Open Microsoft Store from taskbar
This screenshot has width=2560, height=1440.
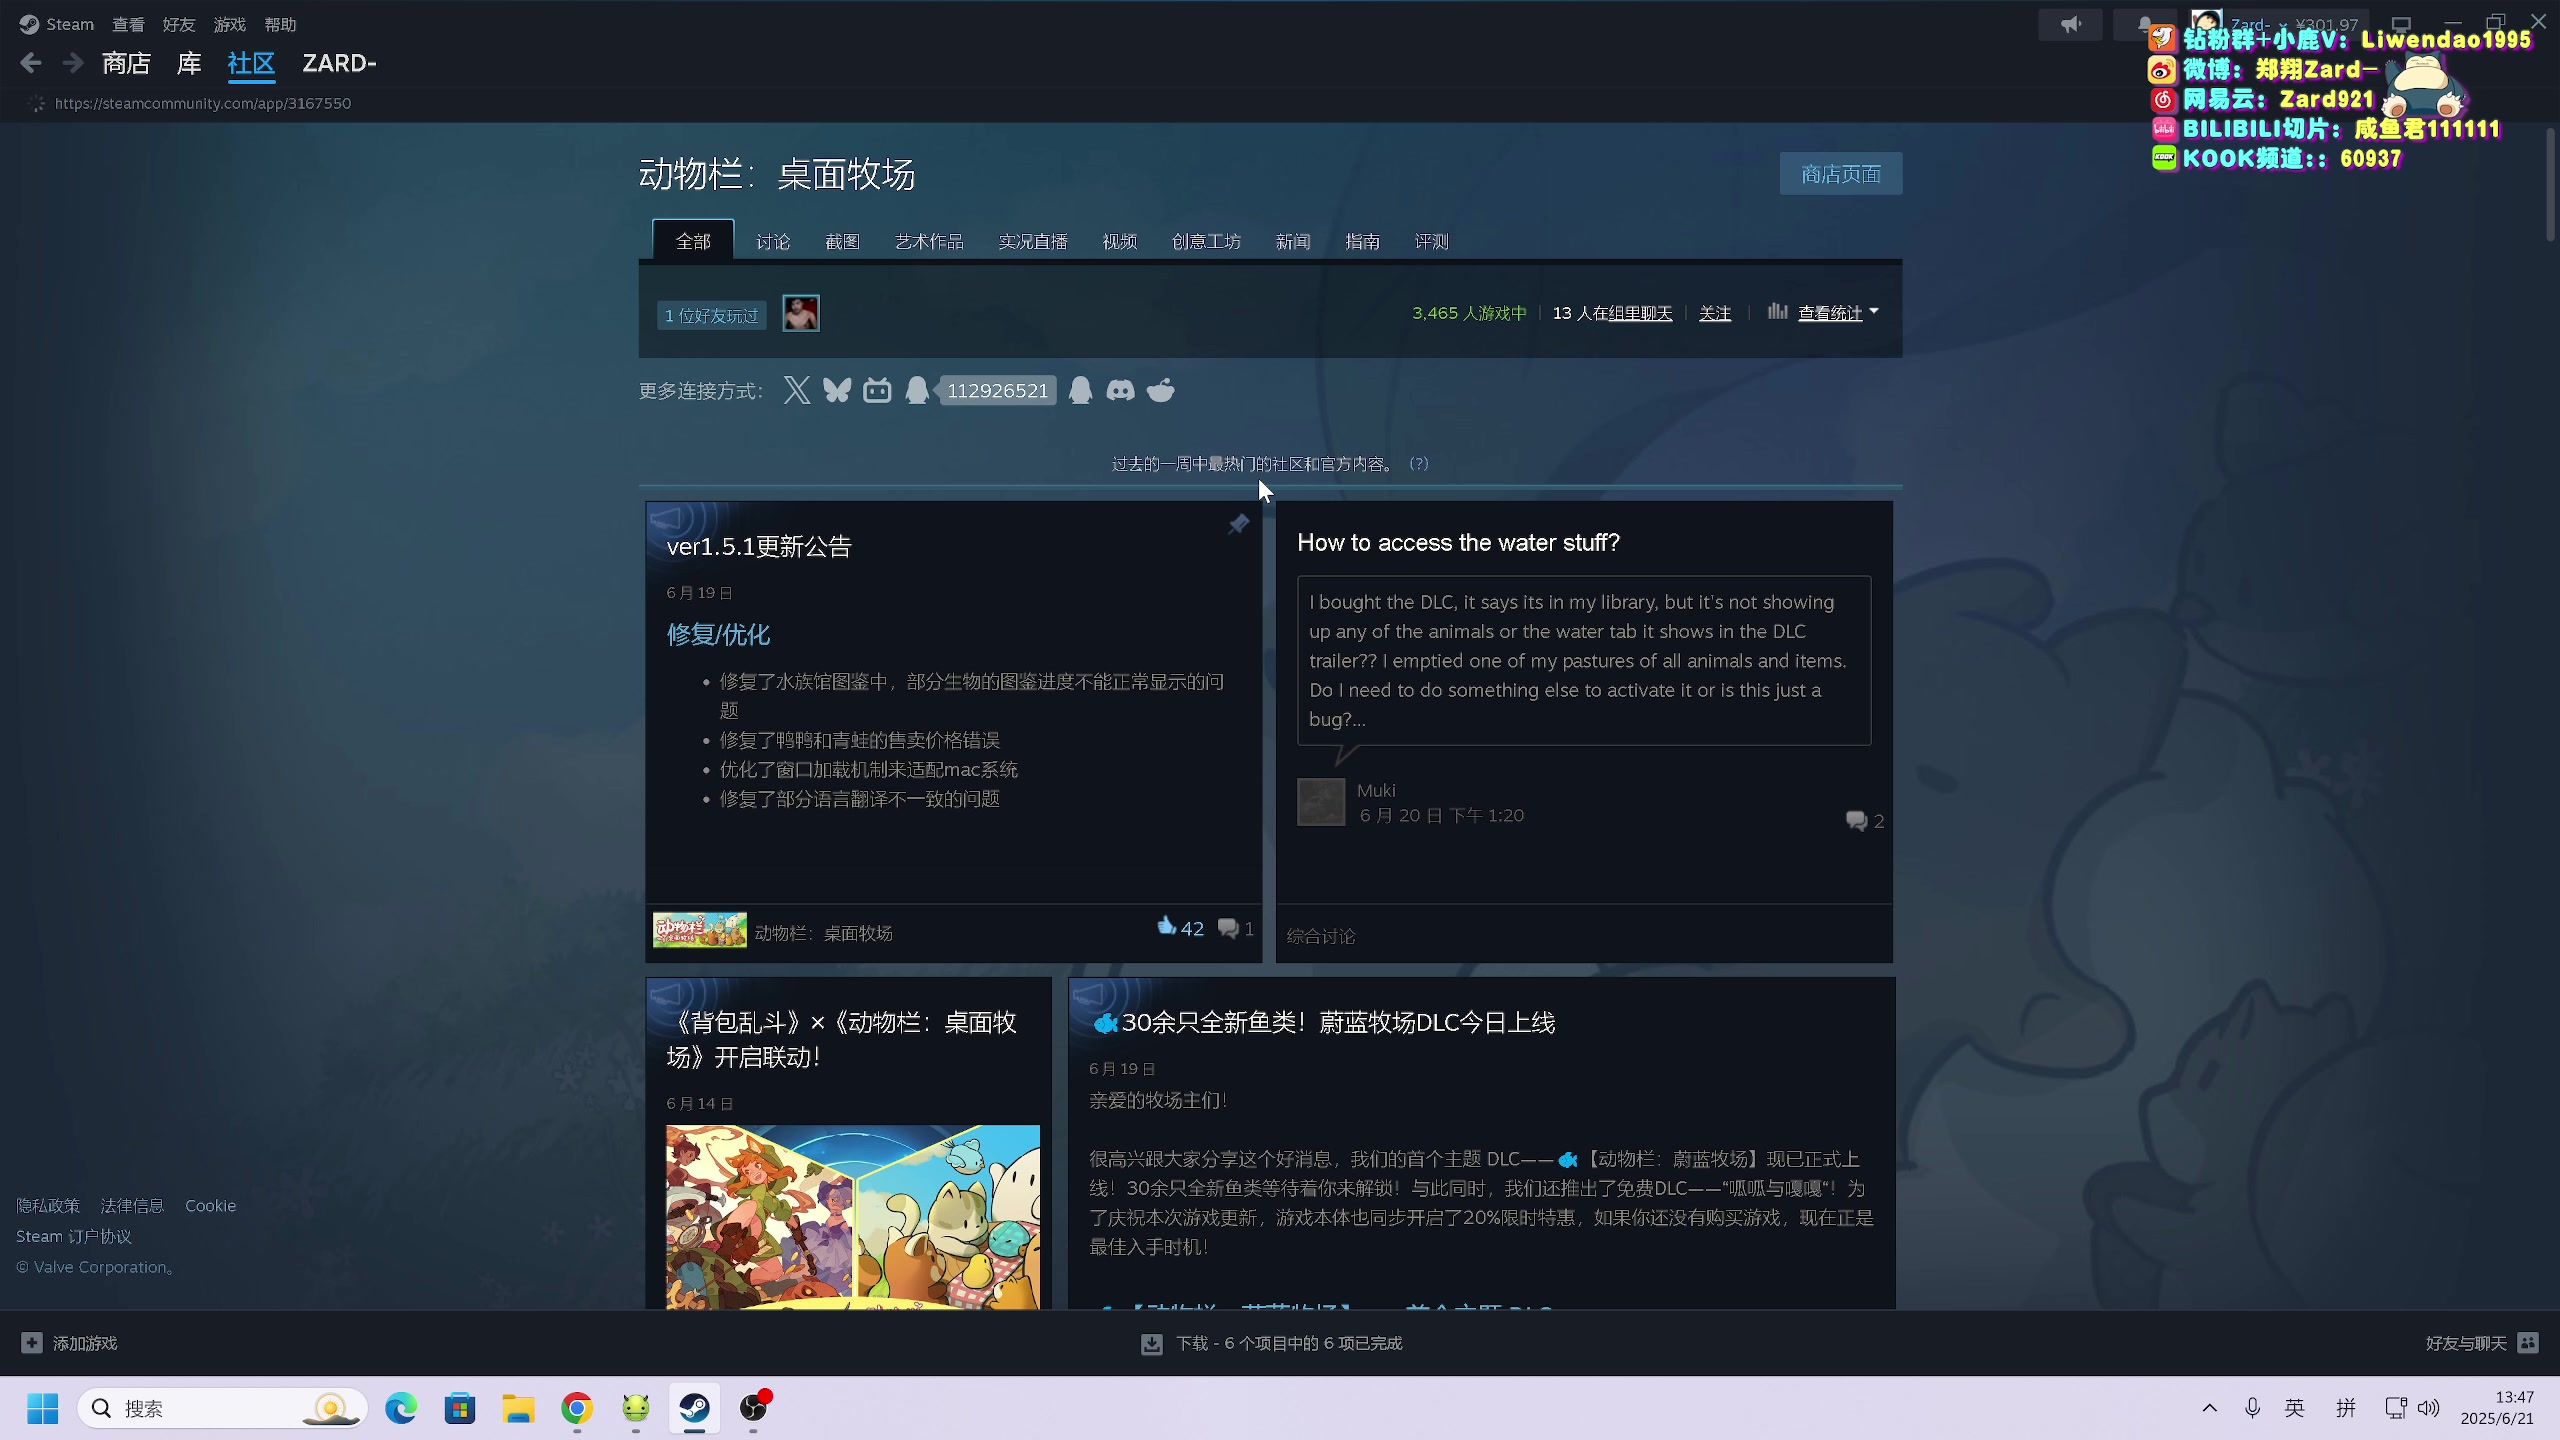pos(460,1408)
